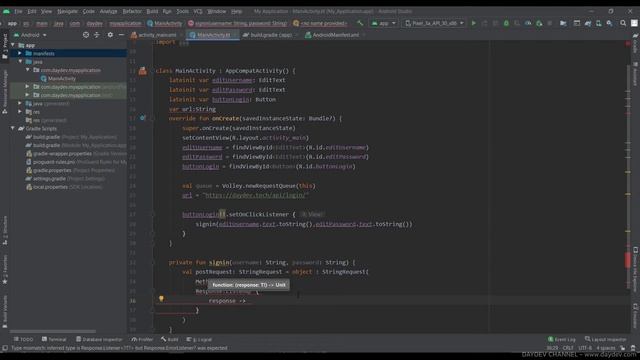640x360 pixels.
Task: Open the Resource Manager side tab
Action: point(4,91)
